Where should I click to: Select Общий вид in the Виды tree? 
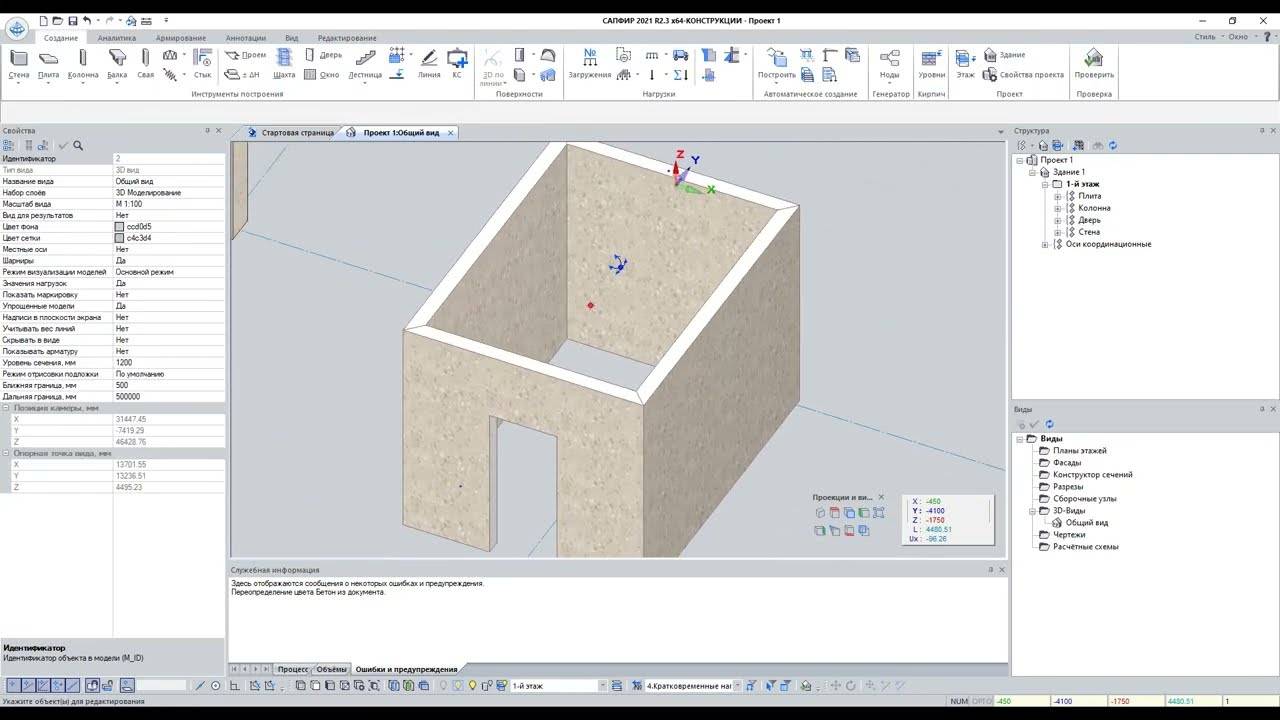[1086, 523]
